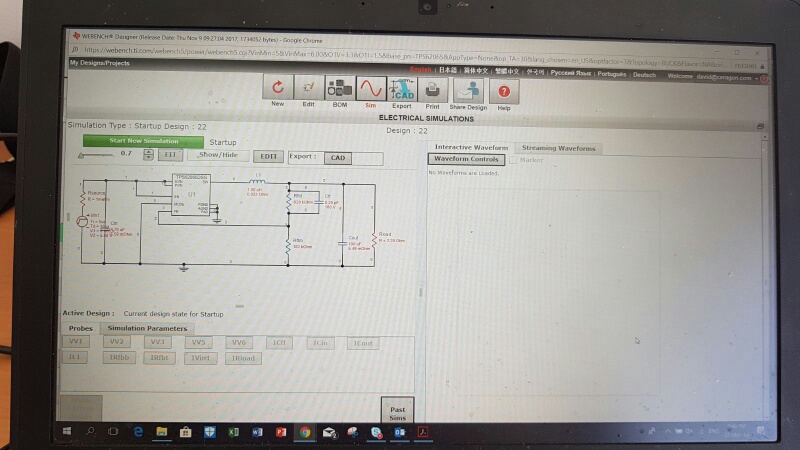
Task: Click the L1 inductor in the schematic
Action: pyautogui.click(x=257, y=181)
